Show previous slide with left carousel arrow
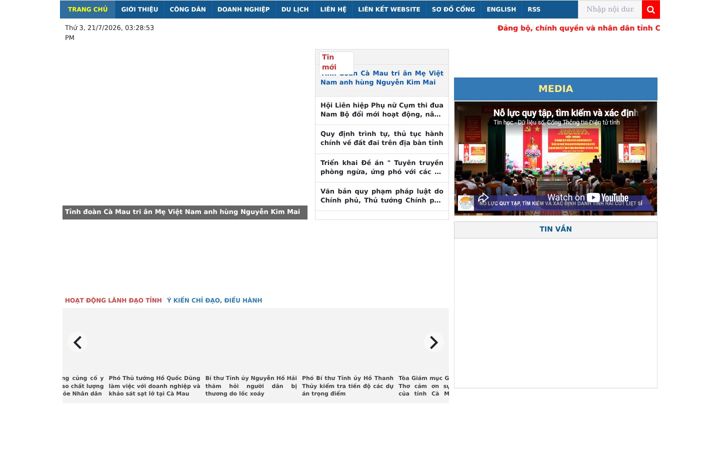Screen dimensions: 720x450 [x=78, y=343]
